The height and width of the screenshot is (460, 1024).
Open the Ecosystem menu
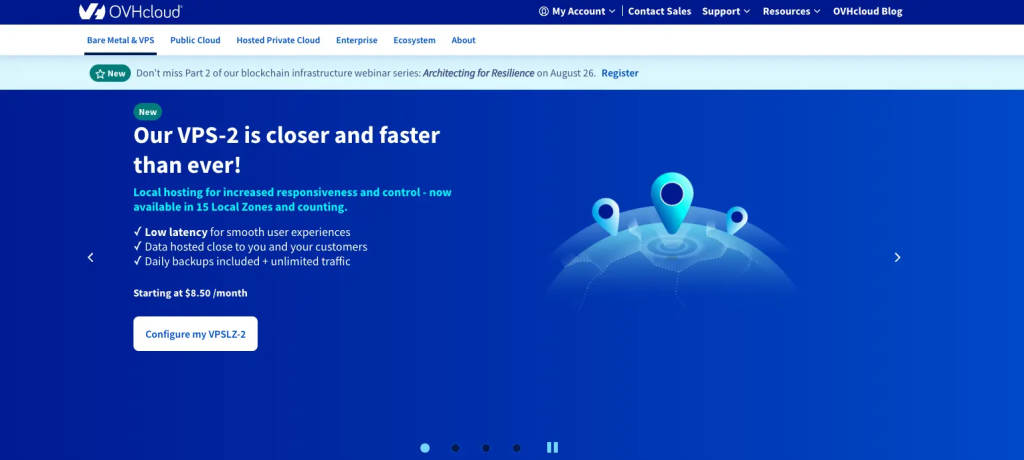(x=414, y=40)
